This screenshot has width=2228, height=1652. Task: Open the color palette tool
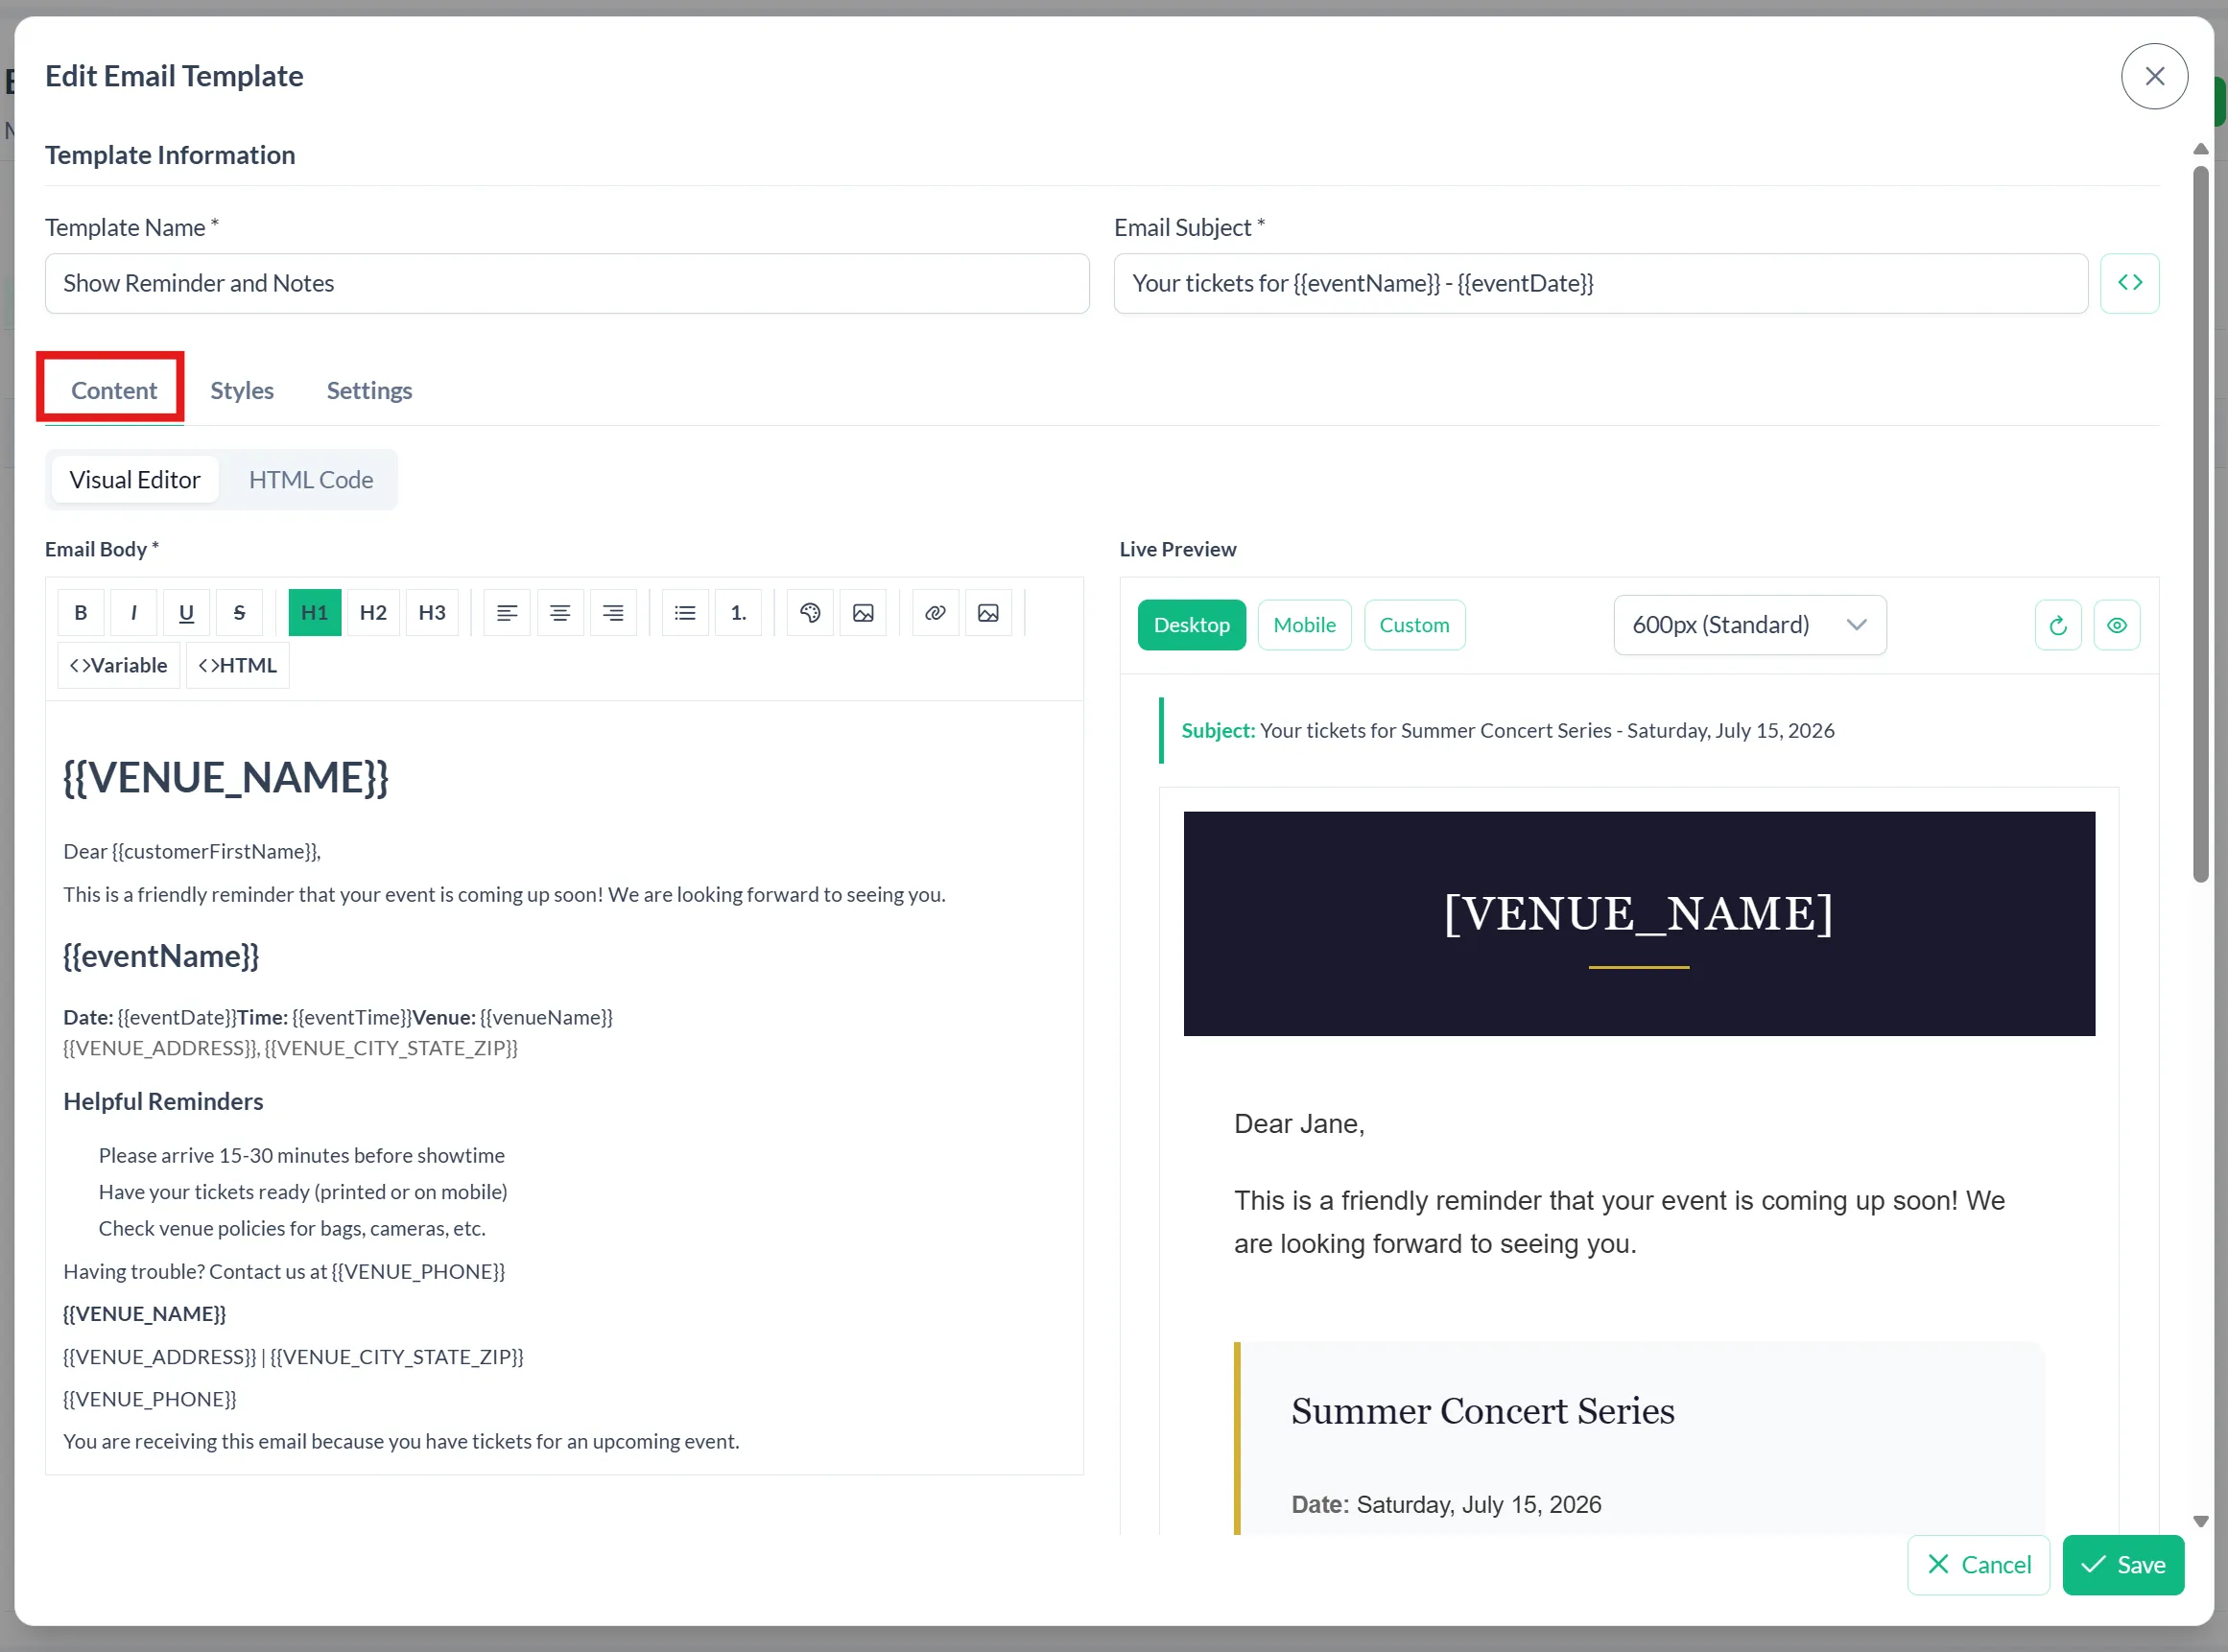coord(810,613)
